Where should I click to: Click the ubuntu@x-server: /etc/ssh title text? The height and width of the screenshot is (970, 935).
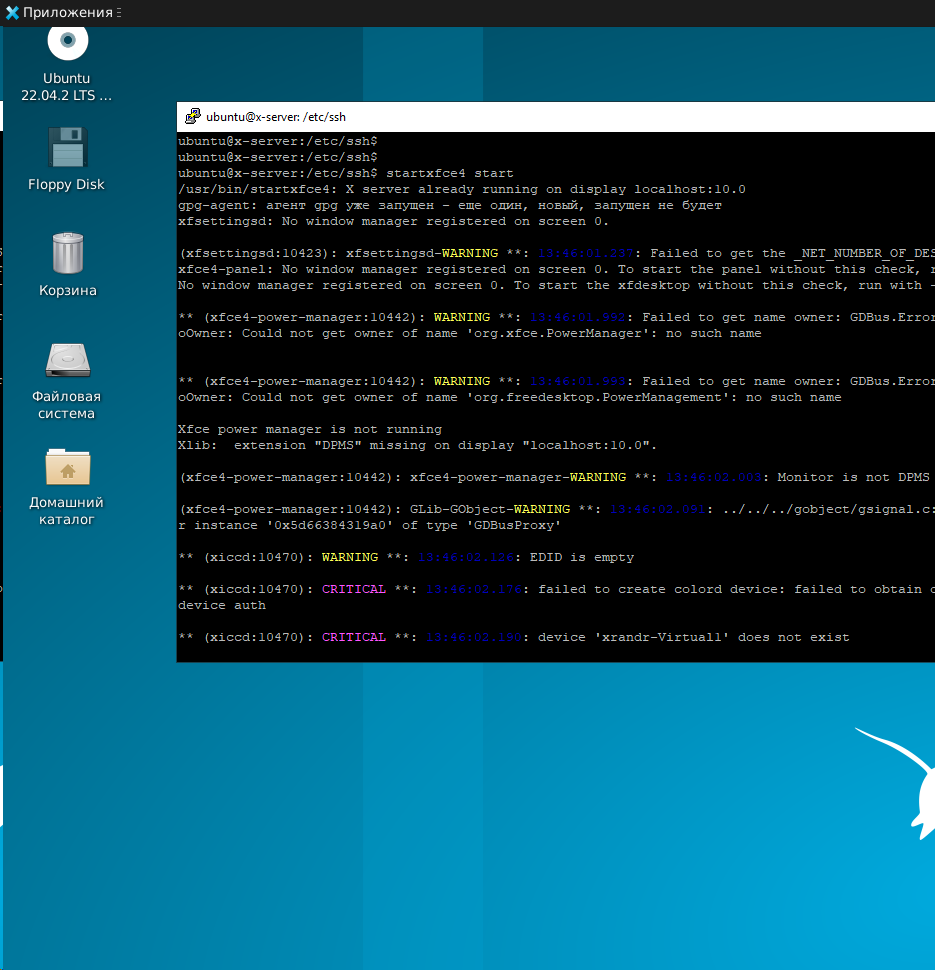(277, 116)
